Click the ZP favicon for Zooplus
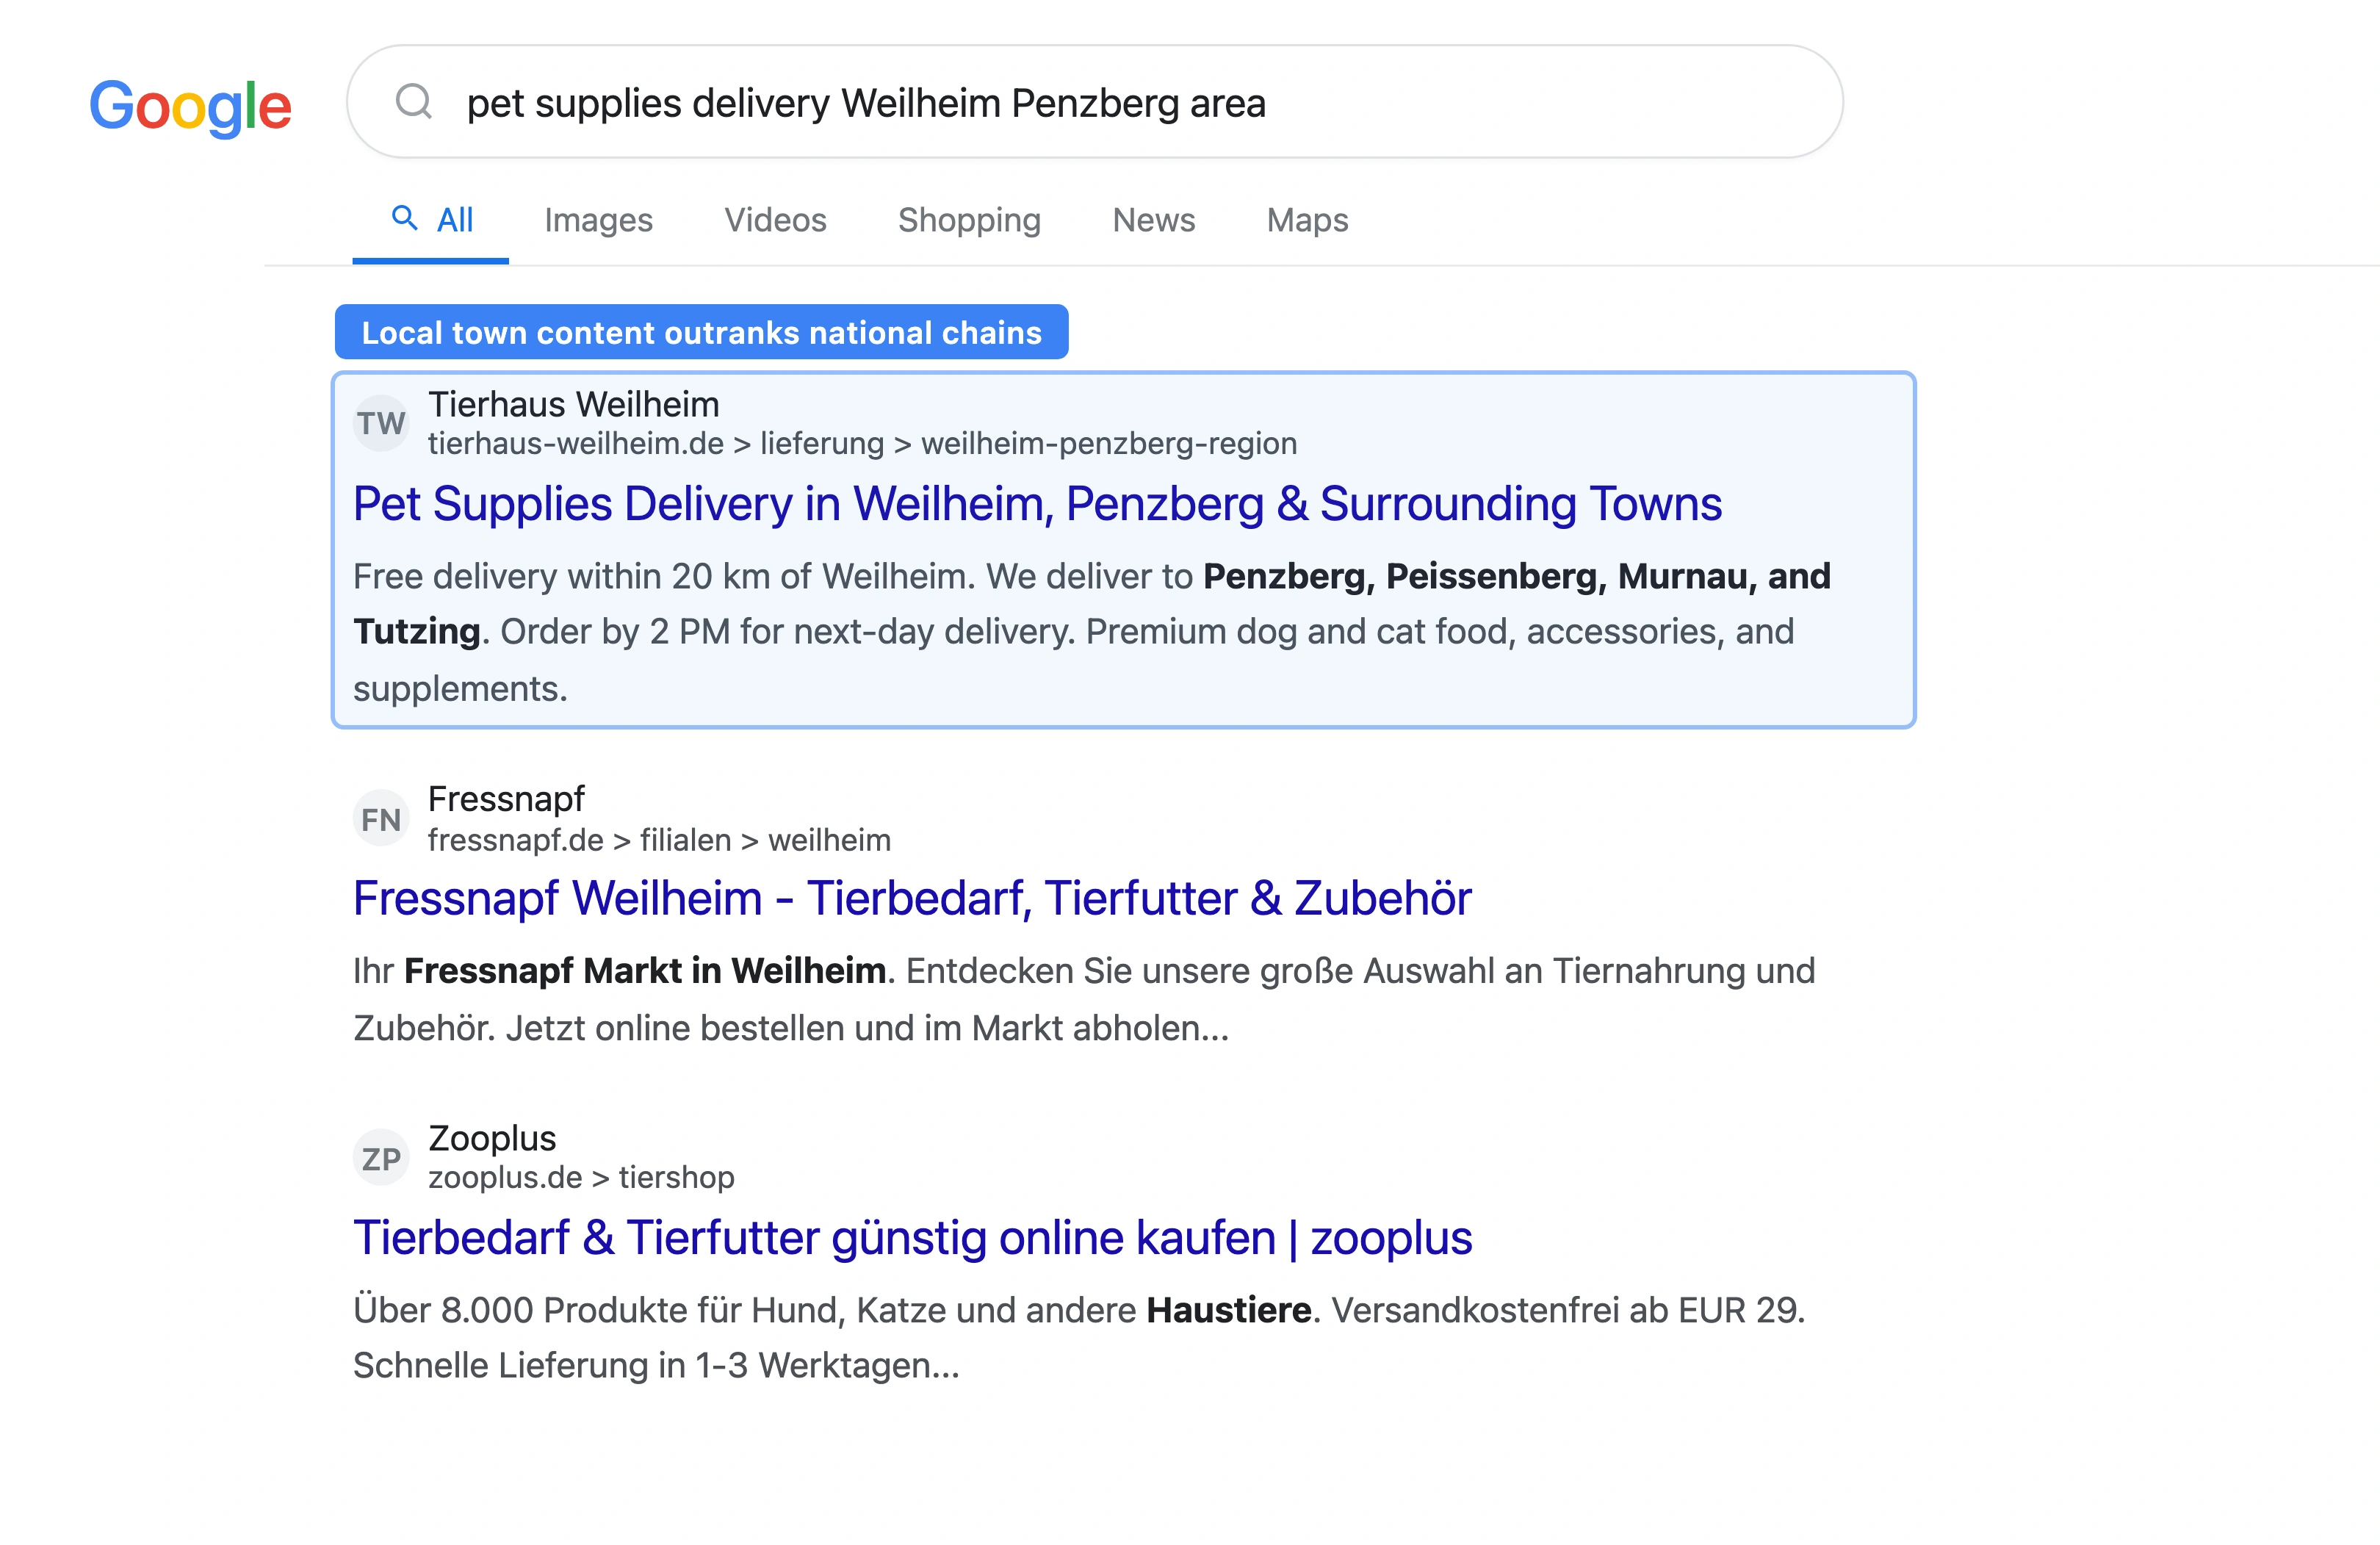This screenshot has height=1545, width=2380. [x=381, y=1156]
